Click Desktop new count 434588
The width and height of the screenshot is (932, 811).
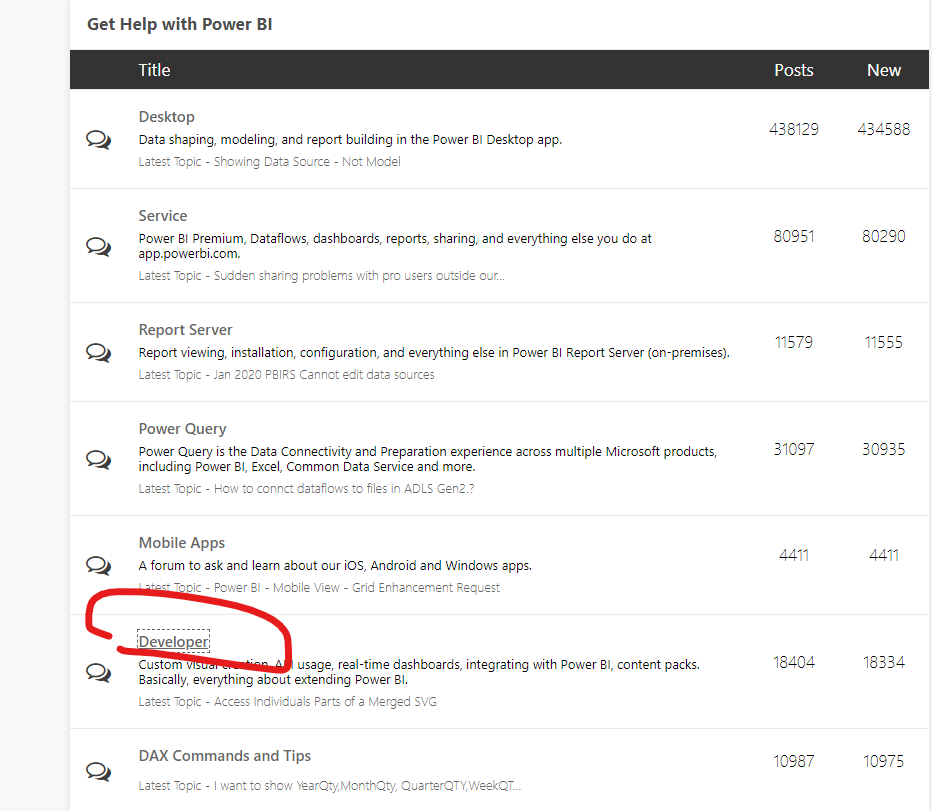[884, 129]
